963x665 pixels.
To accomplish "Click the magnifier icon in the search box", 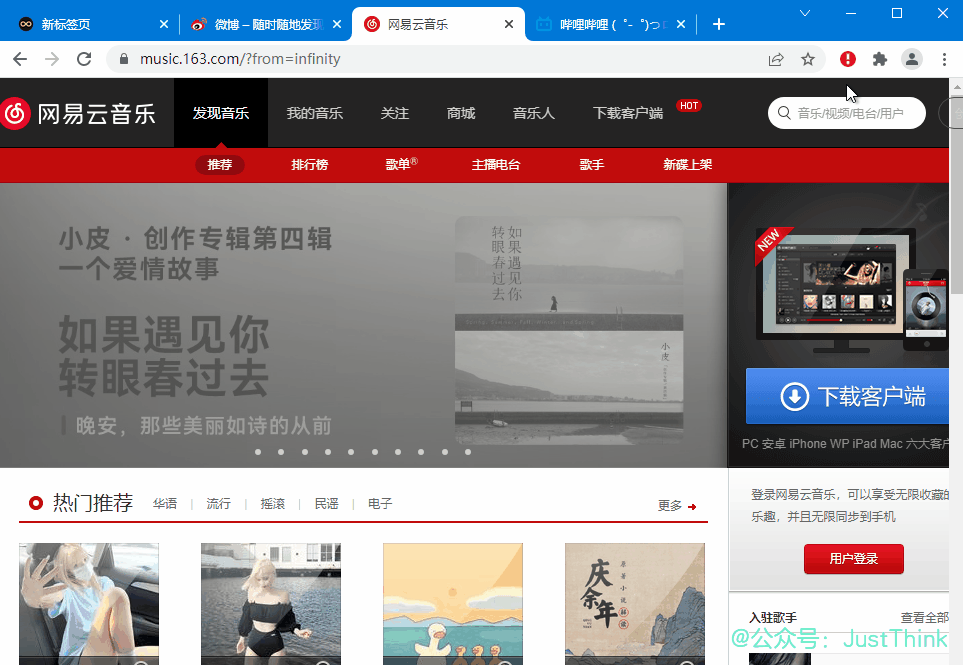I will point(784,113).
